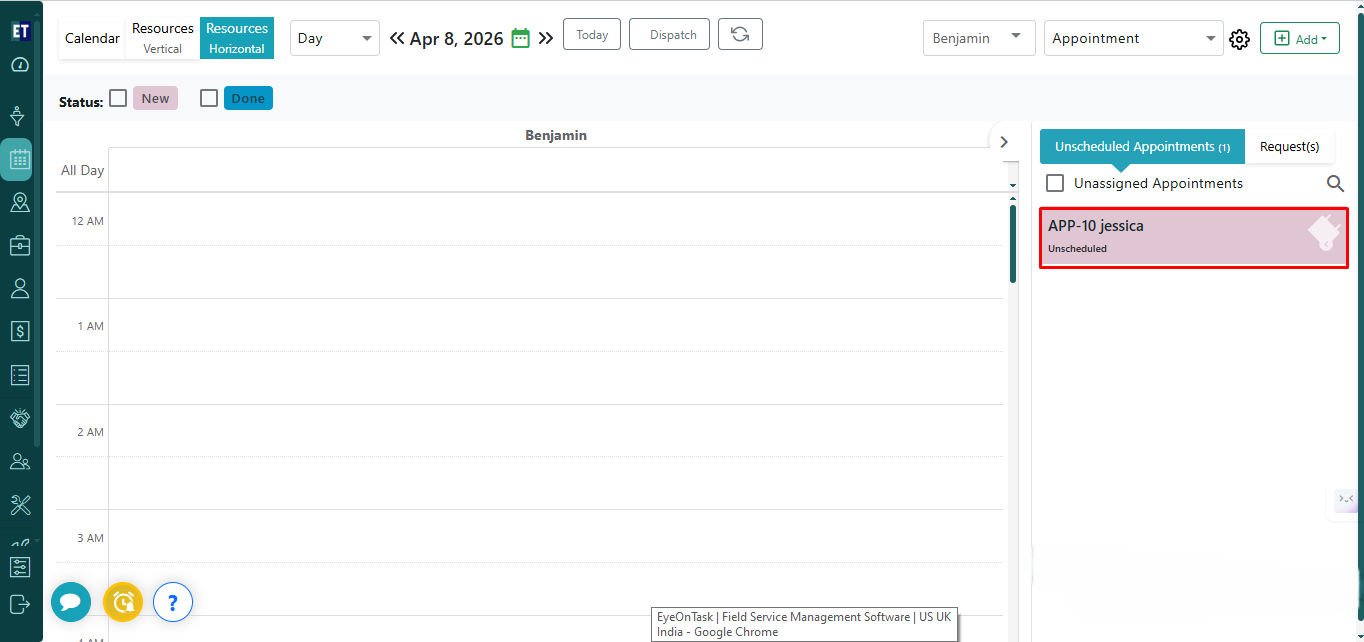Open the calendar date picker icon
This screenshot has width=1364, height=642.
pyautogui.click(x=520, y=38)
